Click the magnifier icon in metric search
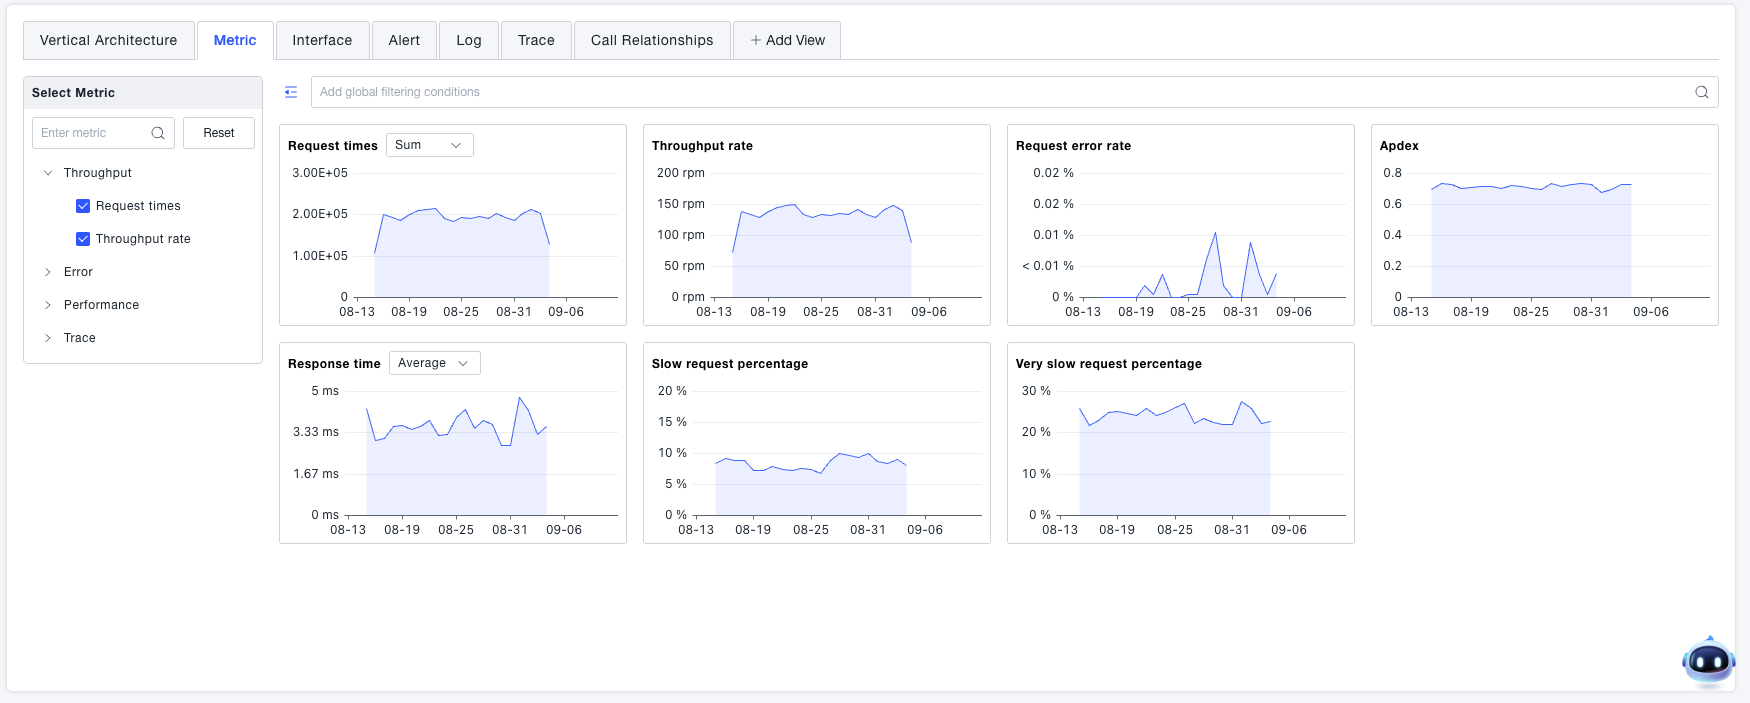1750x703 pixels. (x=158, y=133)
